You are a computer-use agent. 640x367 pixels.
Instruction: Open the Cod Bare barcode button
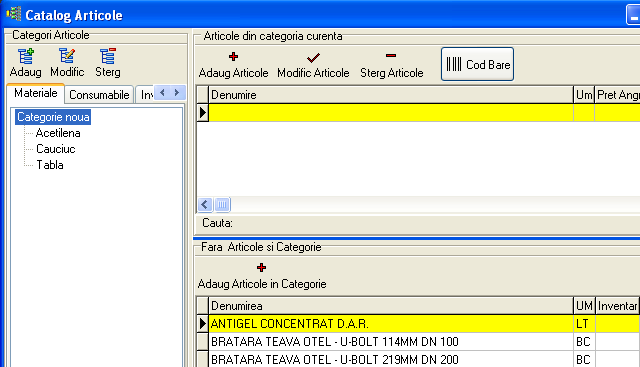coord(477,64)
